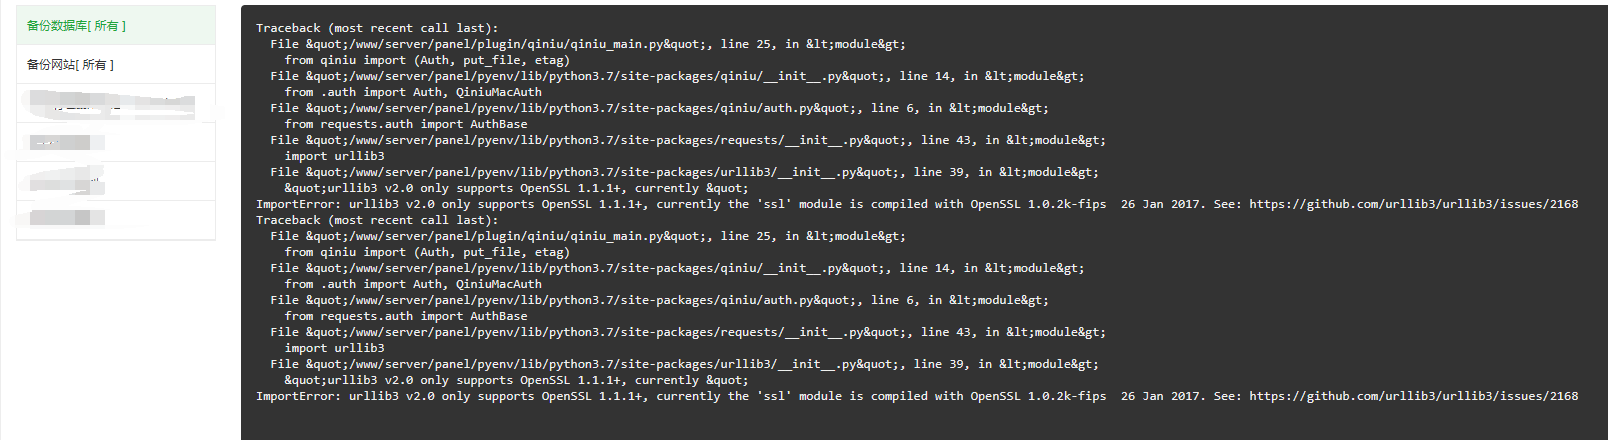Open the final GitHub urllib3 issues URL
This screenshot has height=440, width=1608.
tap(1413, 396)
